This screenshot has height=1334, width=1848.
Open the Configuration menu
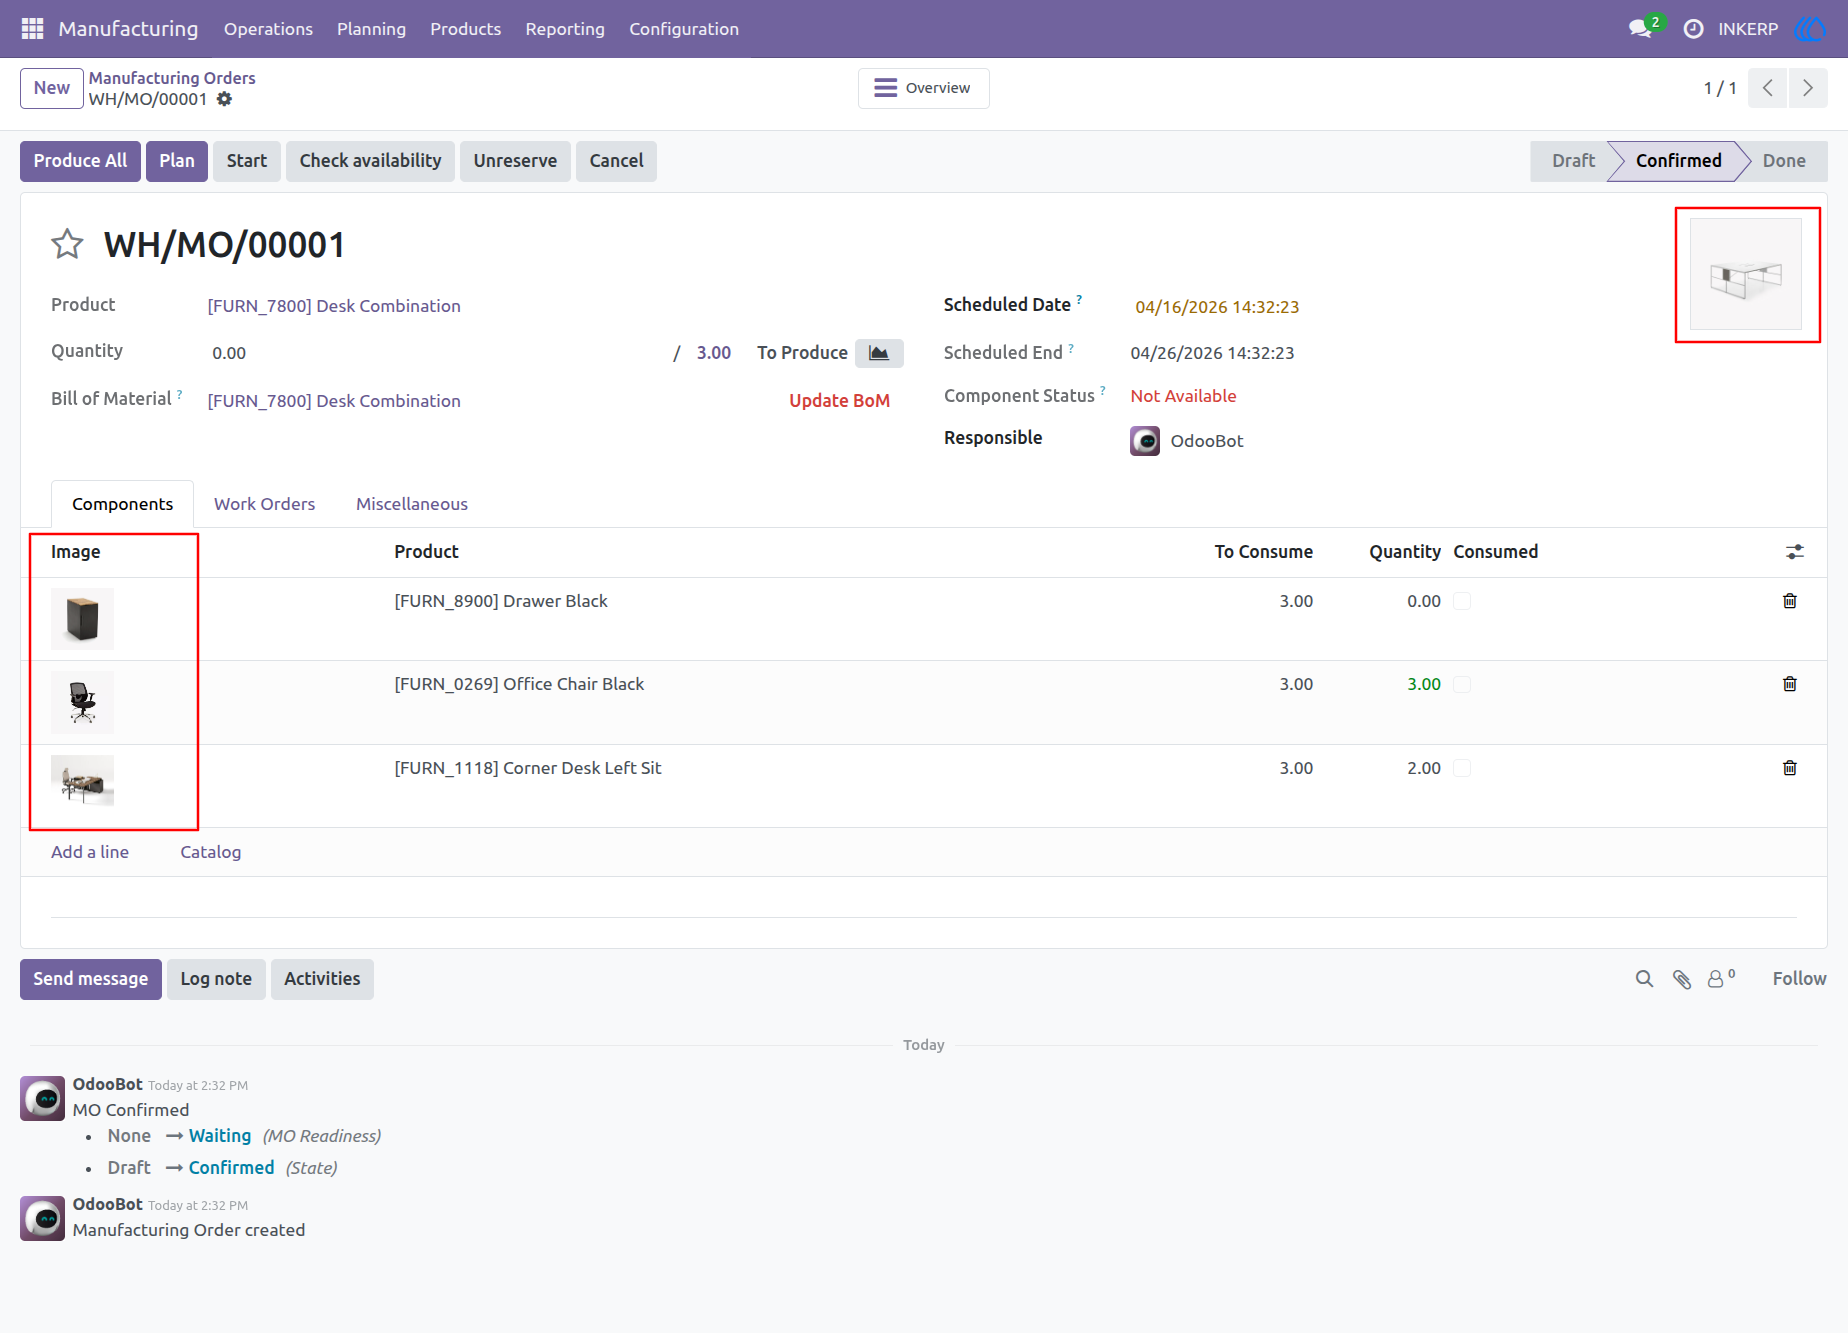[x=684, y=29]
